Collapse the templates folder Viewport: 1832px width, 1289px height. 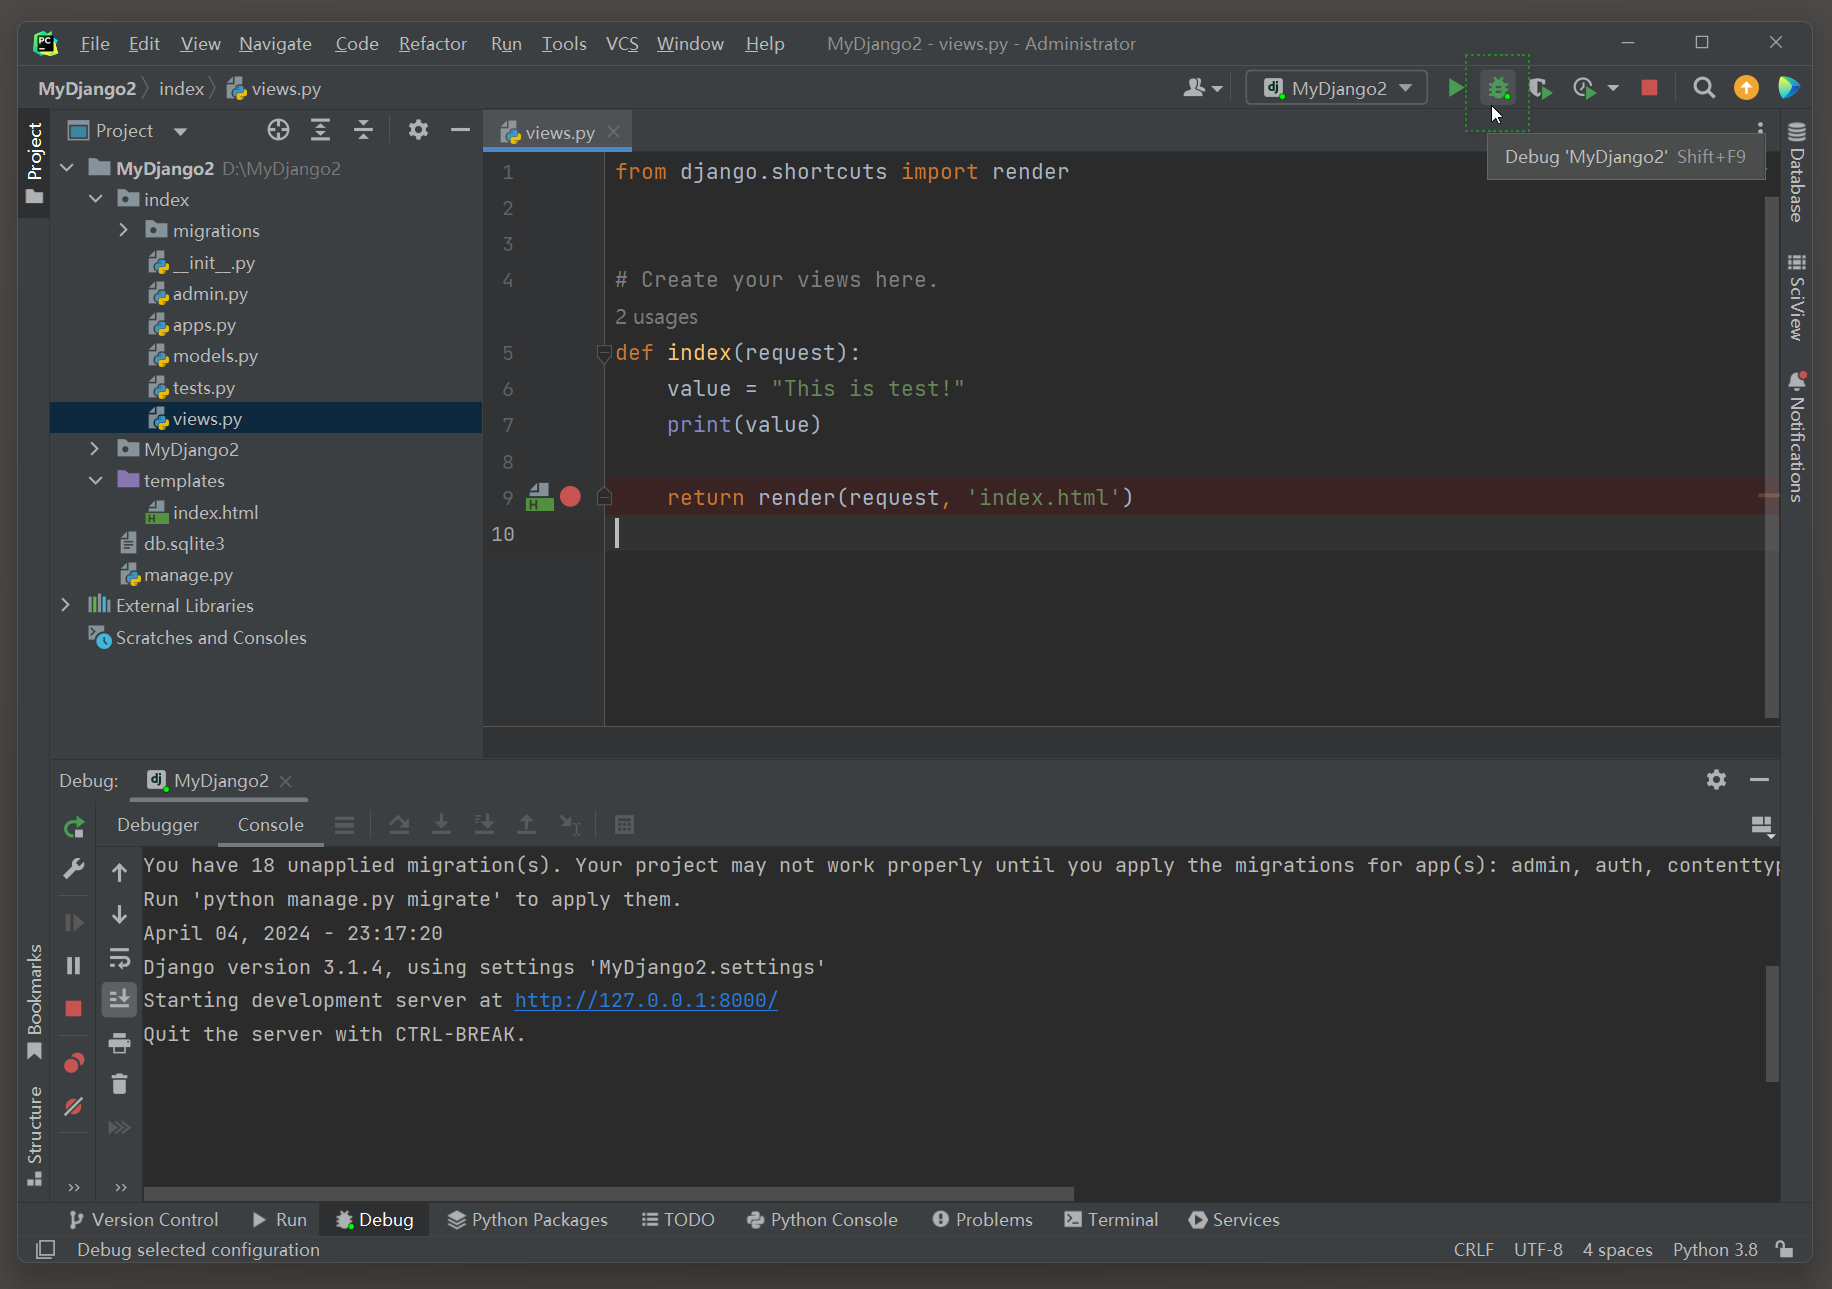(96, 480)
